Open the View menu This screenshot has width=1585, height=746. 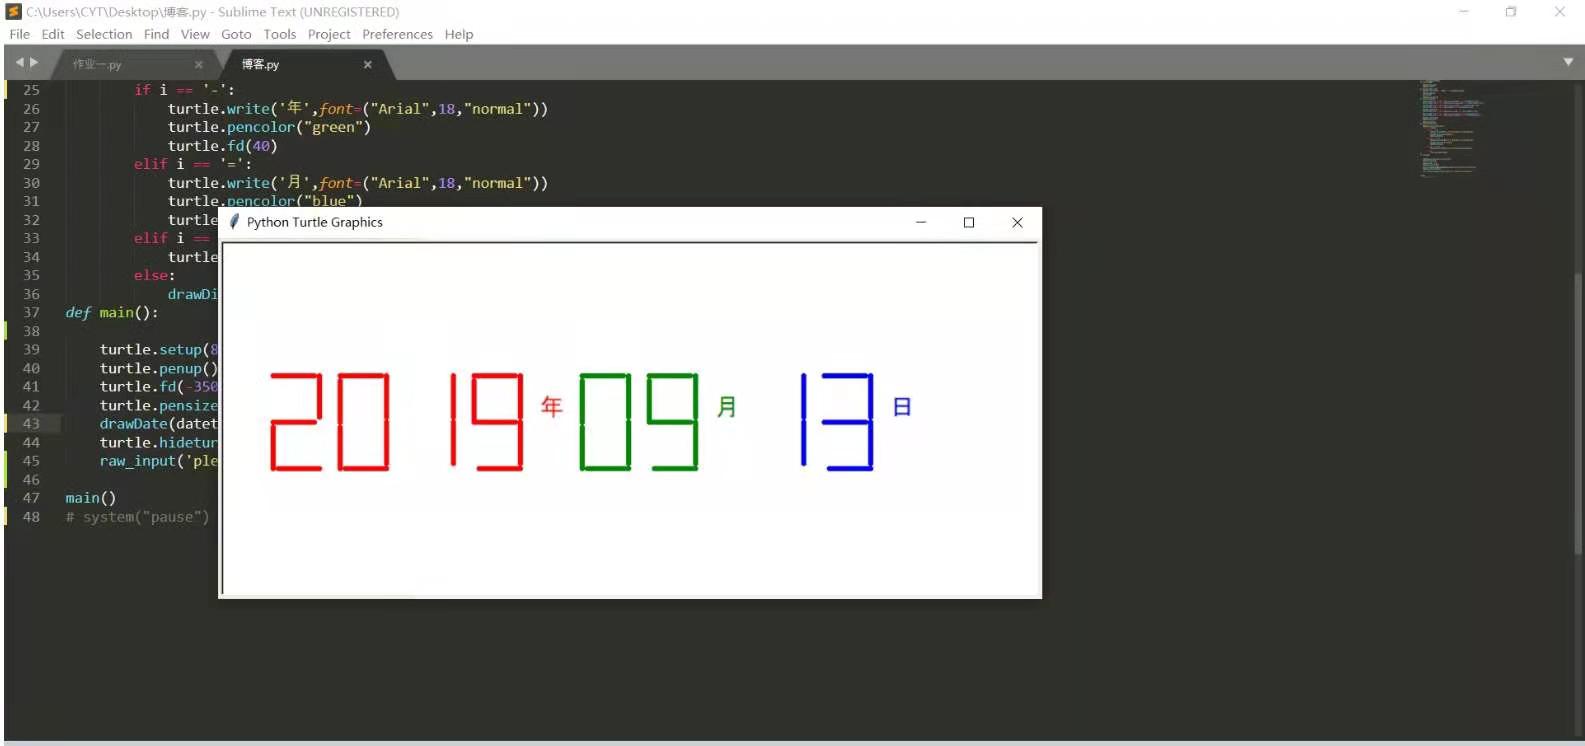195,34
